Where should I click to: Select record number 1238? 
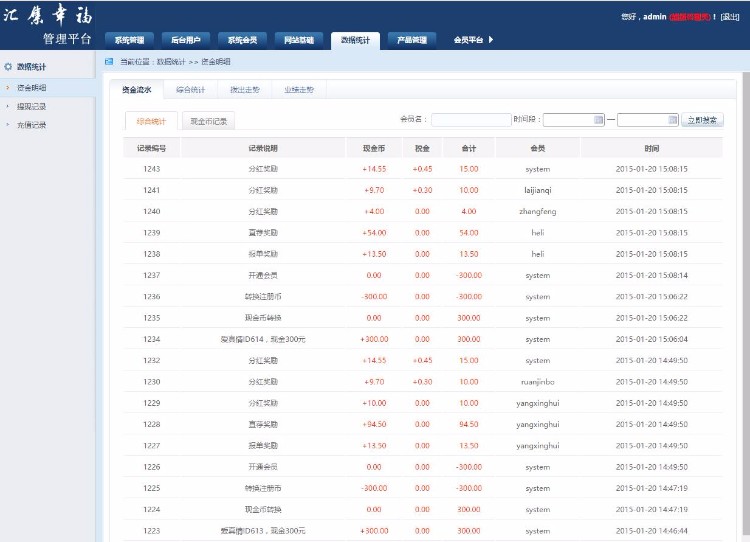click(x=152, y=254)
